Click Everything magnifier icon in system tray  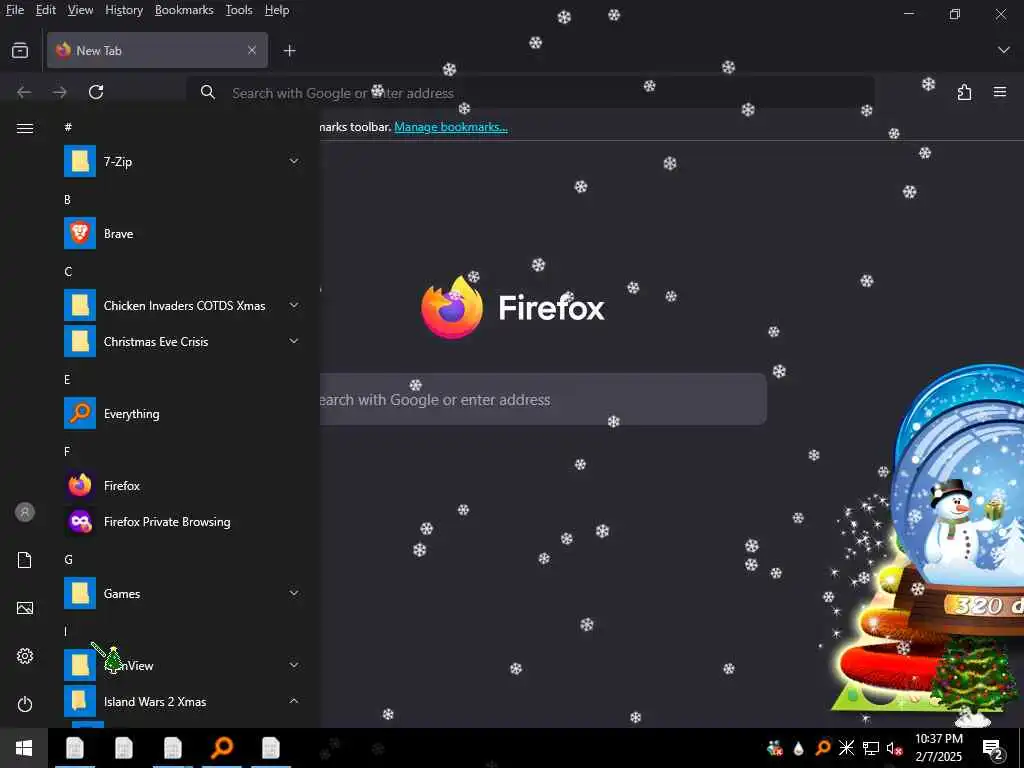pyautogui.click(x=823, y=748)
